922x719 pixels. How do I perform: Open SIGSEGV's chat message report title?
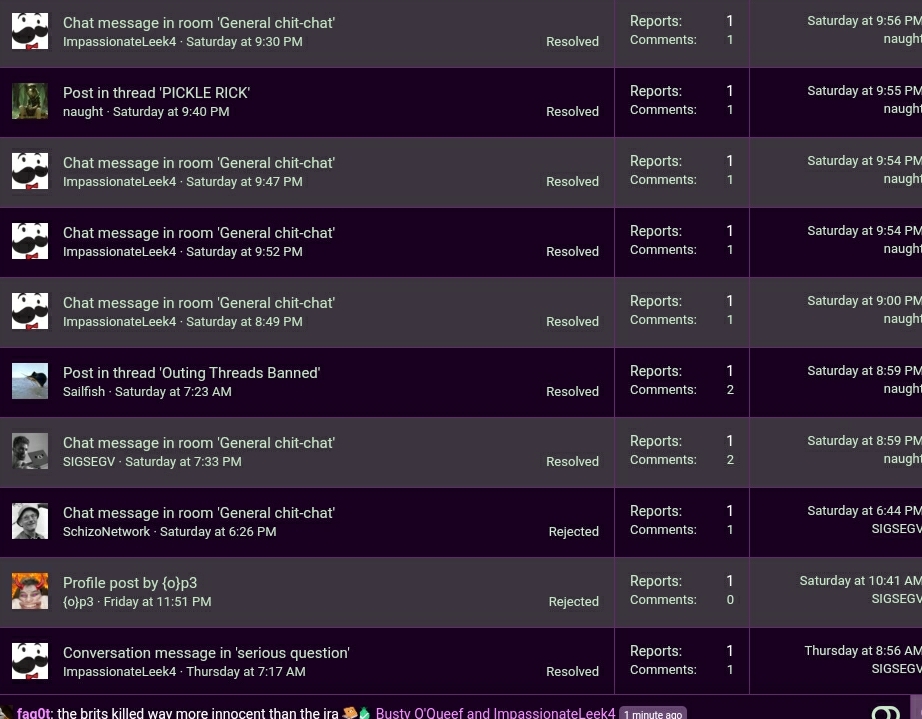coord(199,443)
